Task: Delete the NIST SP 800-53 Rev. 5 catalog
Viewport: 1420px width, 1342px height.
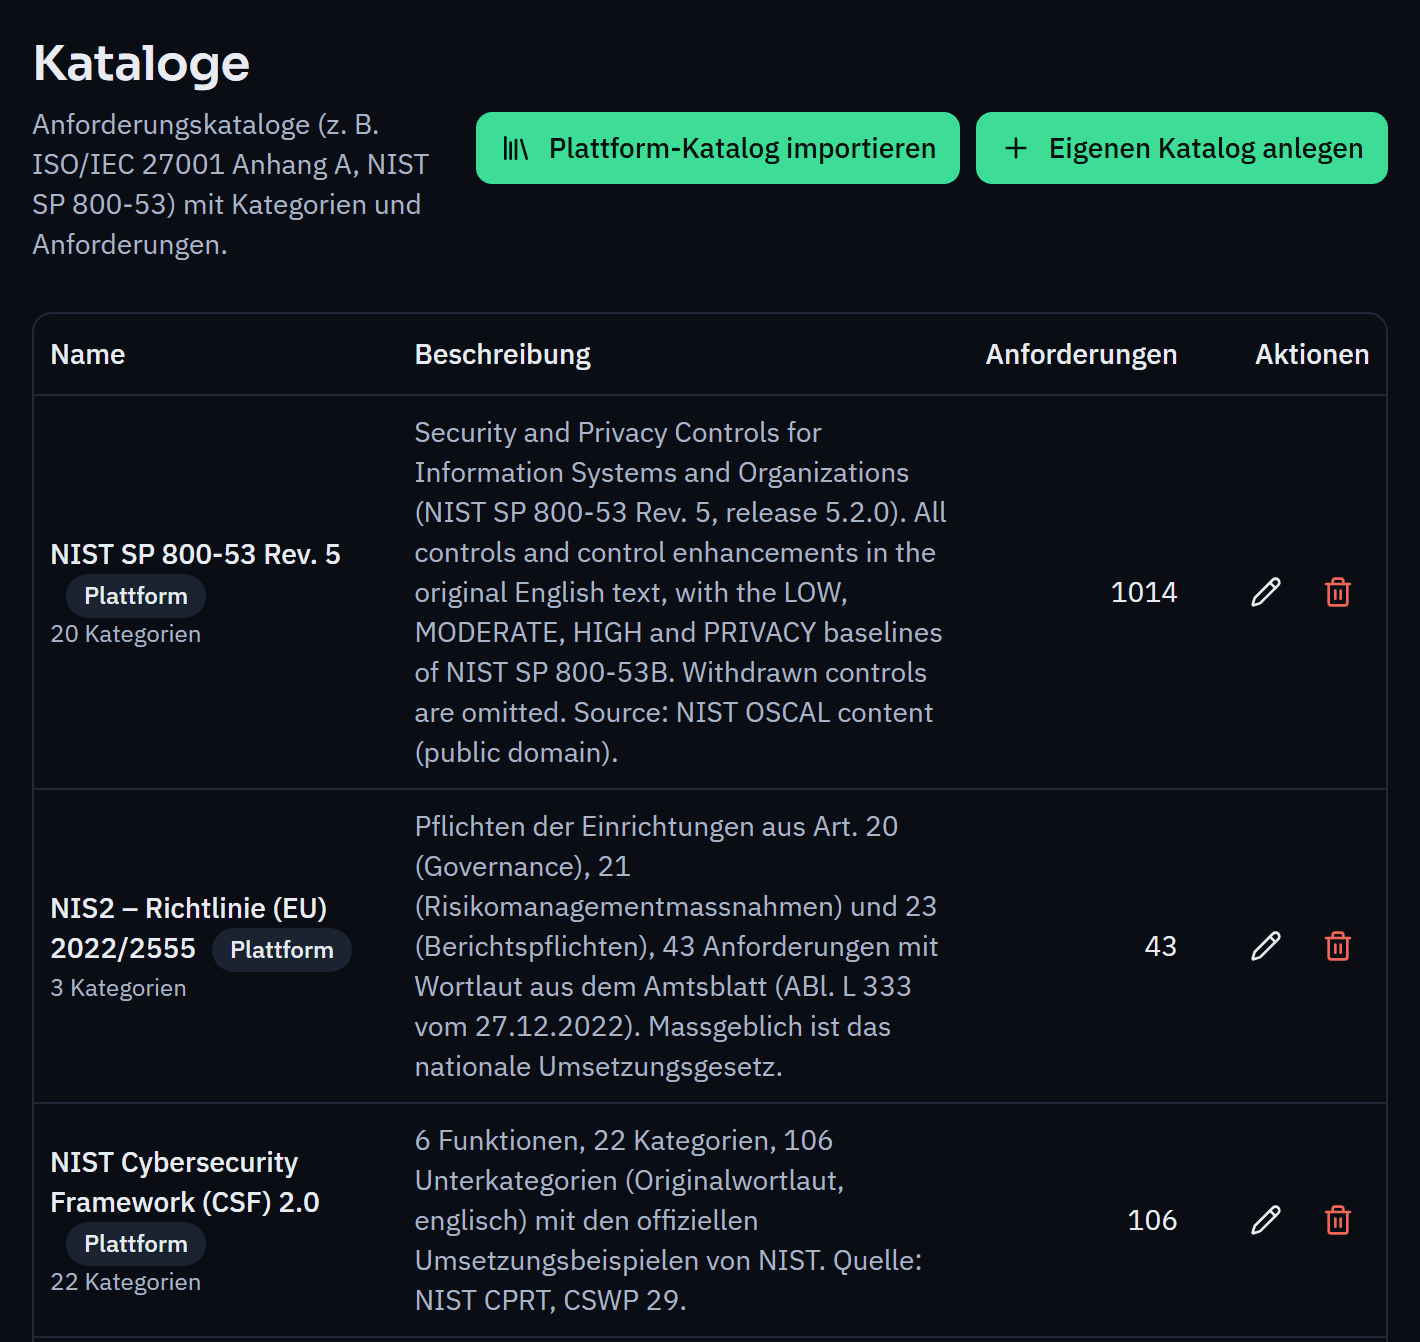Action: pos(1338,592)
